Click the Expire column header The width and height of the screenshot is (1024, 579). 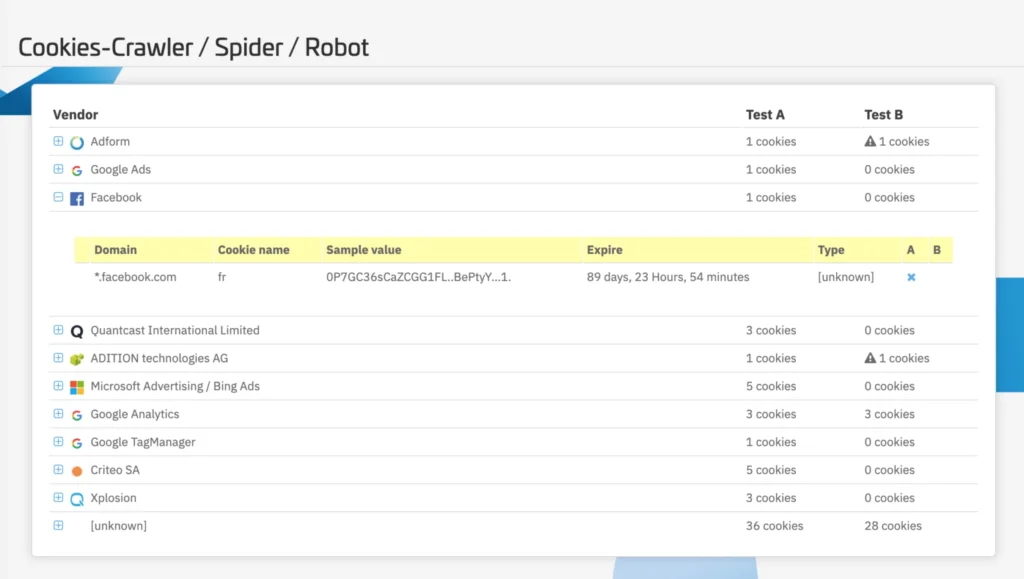click(604, 250)
